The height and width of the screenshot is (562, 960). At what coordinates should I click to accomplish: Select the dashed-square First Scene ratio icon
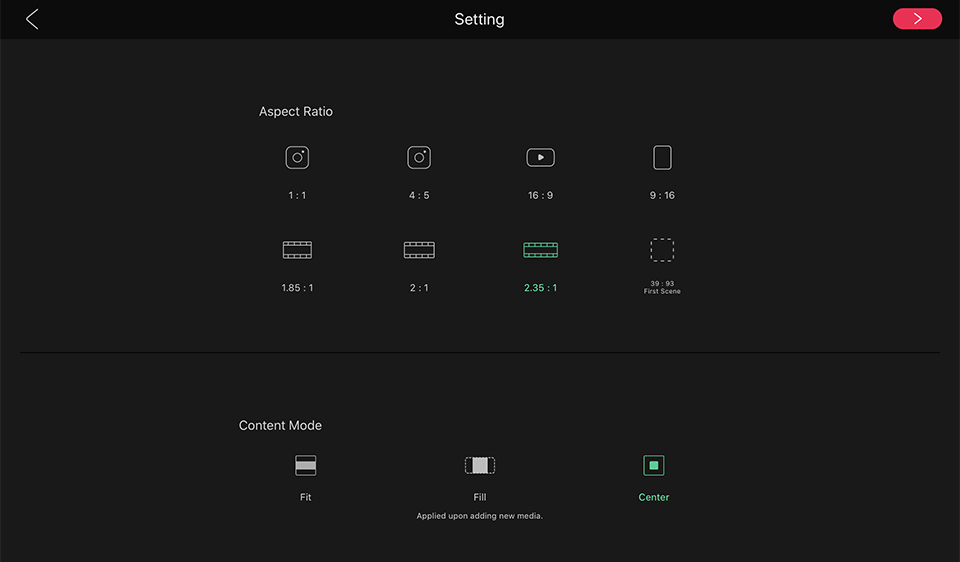click(x=662, y=250)
